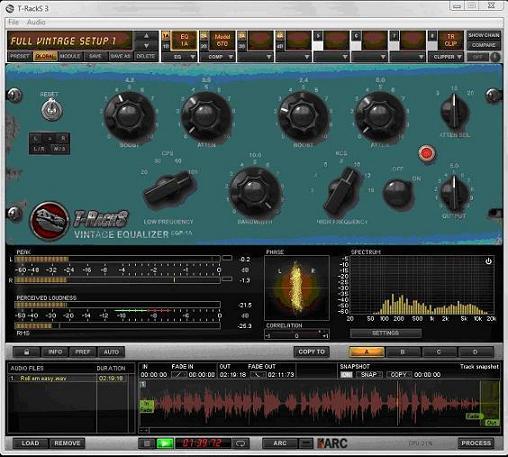This screenshot has height=457, width=508.
Task: Select snapshot slot A
Action: (x=366, y=352)
